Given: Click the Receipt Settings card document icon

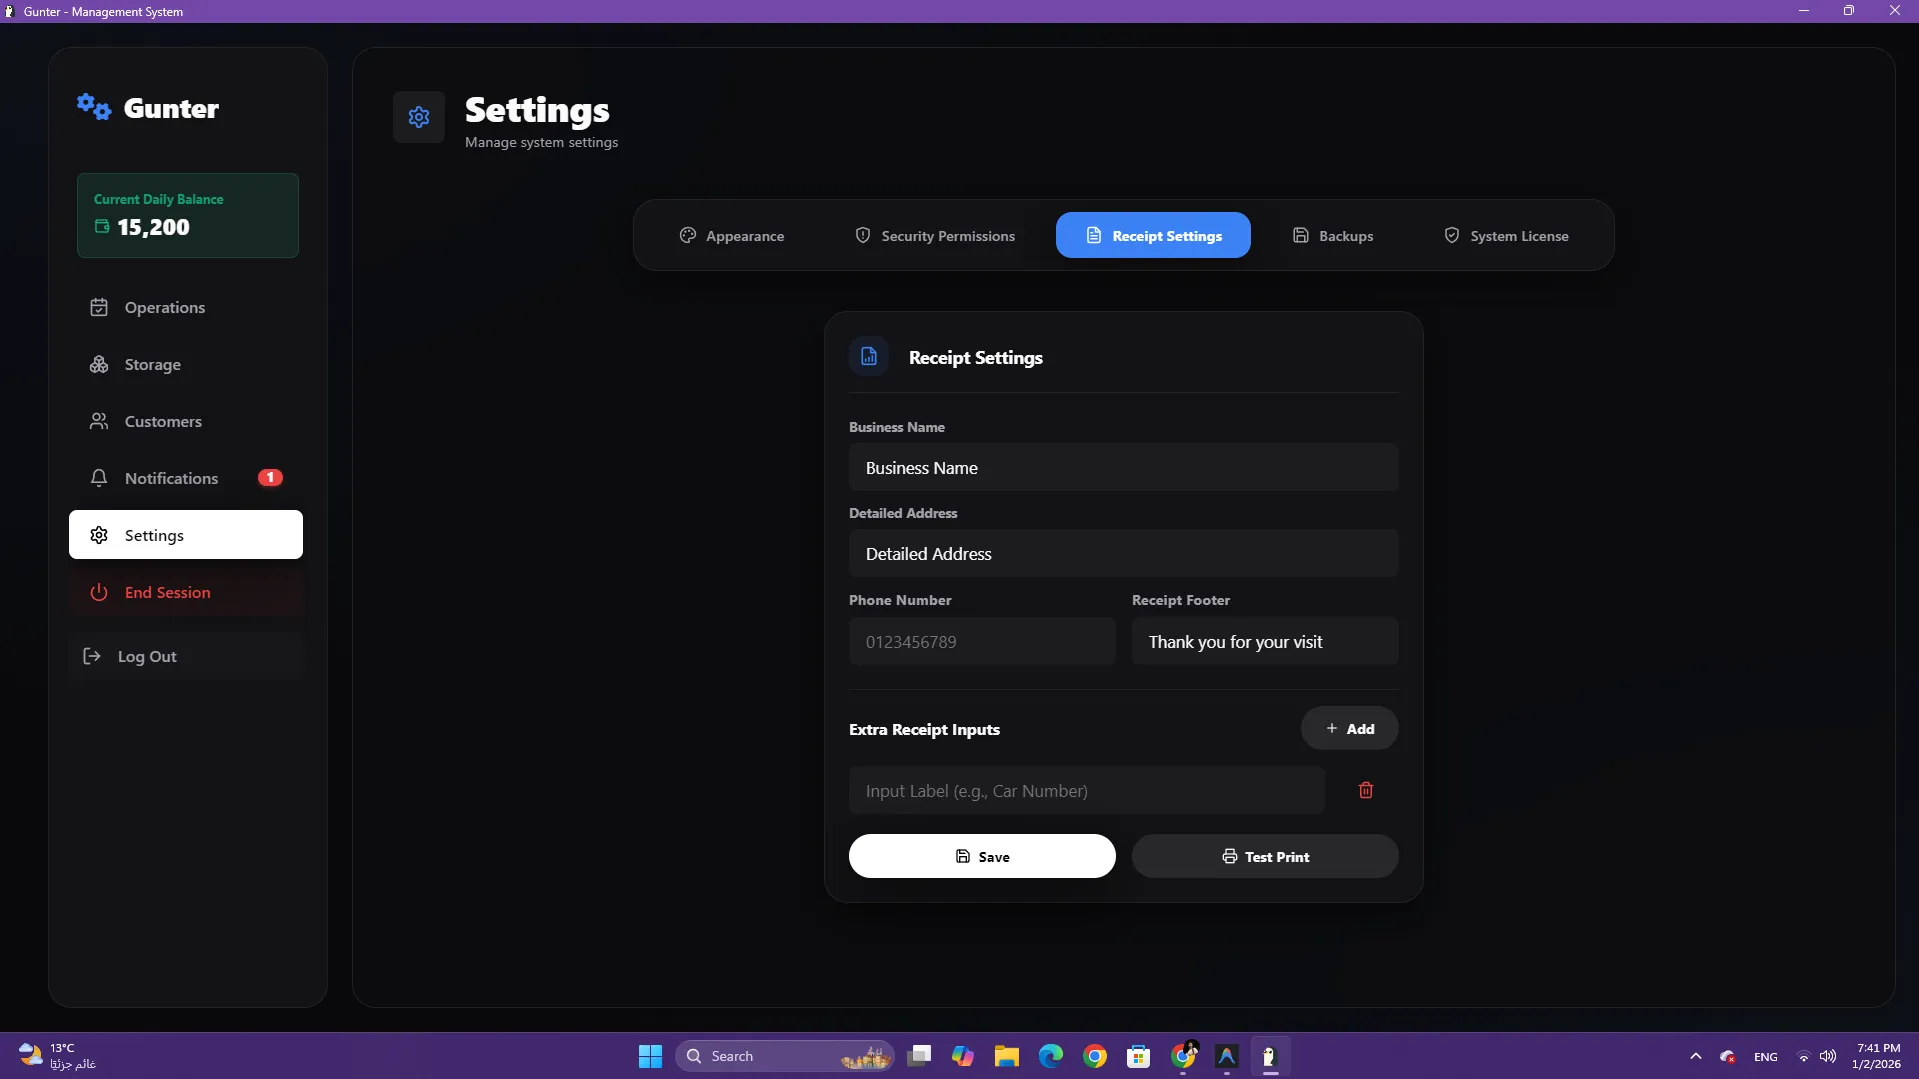Looking at the screenshot, I should tap(869, 356).
